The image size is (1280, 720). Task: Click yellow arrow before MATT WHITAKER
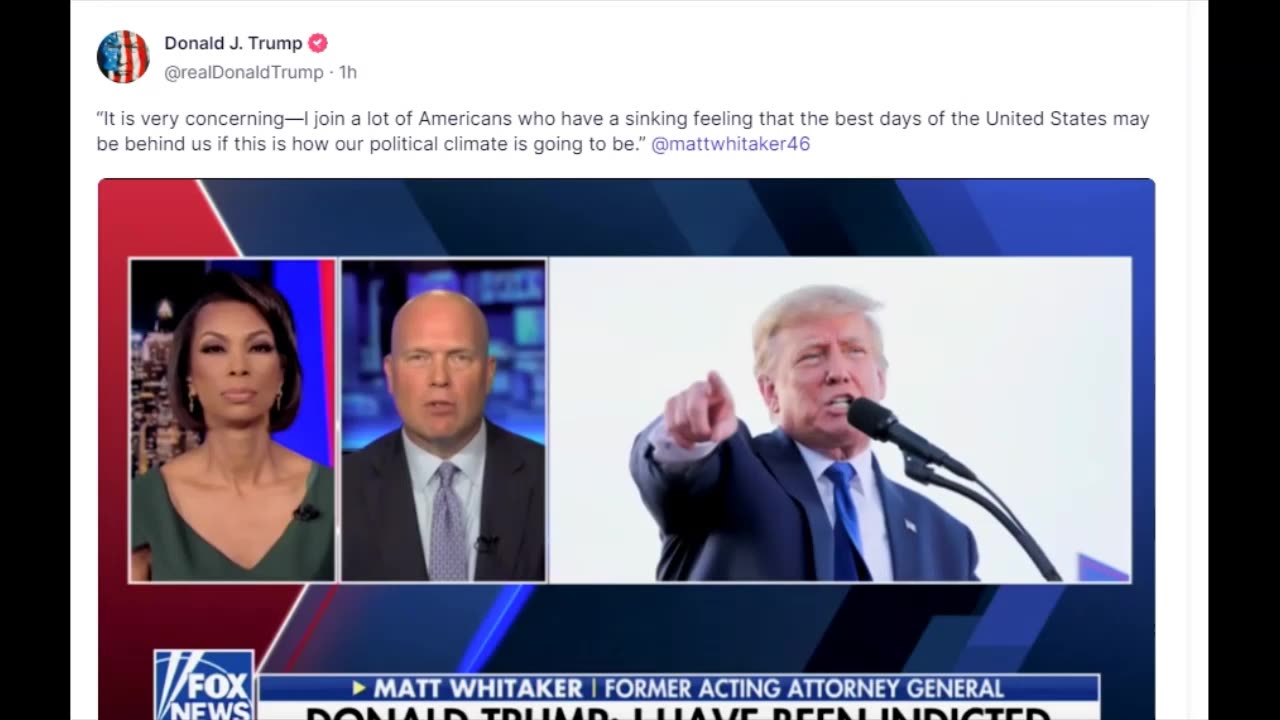(359, 689)
